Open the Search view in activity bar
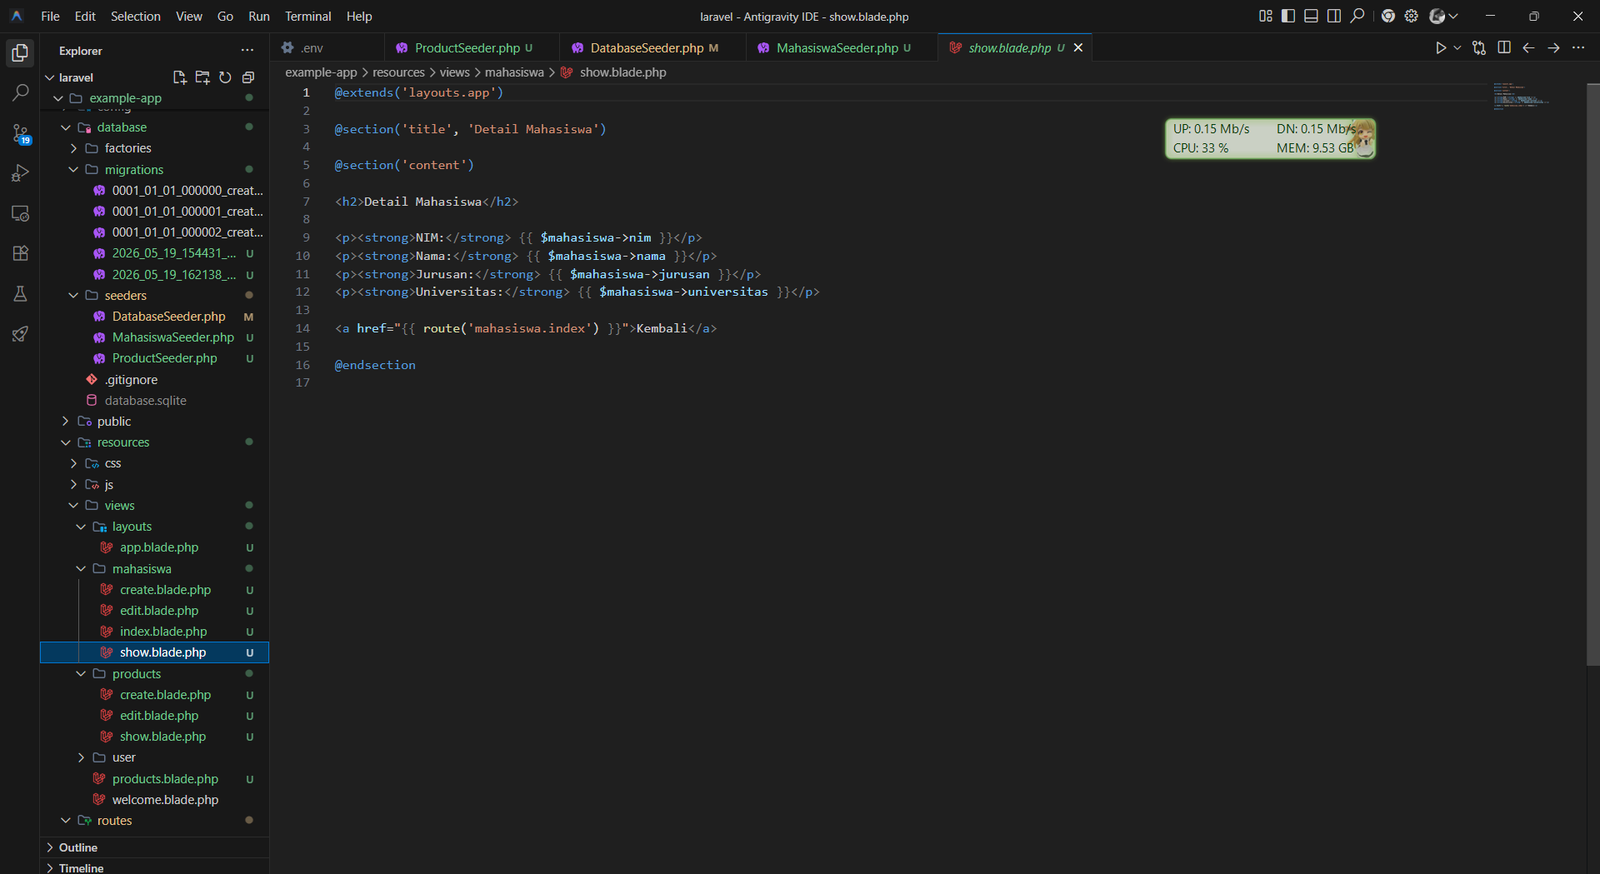This screenshot has width=1600, height=874. (20, 93)
